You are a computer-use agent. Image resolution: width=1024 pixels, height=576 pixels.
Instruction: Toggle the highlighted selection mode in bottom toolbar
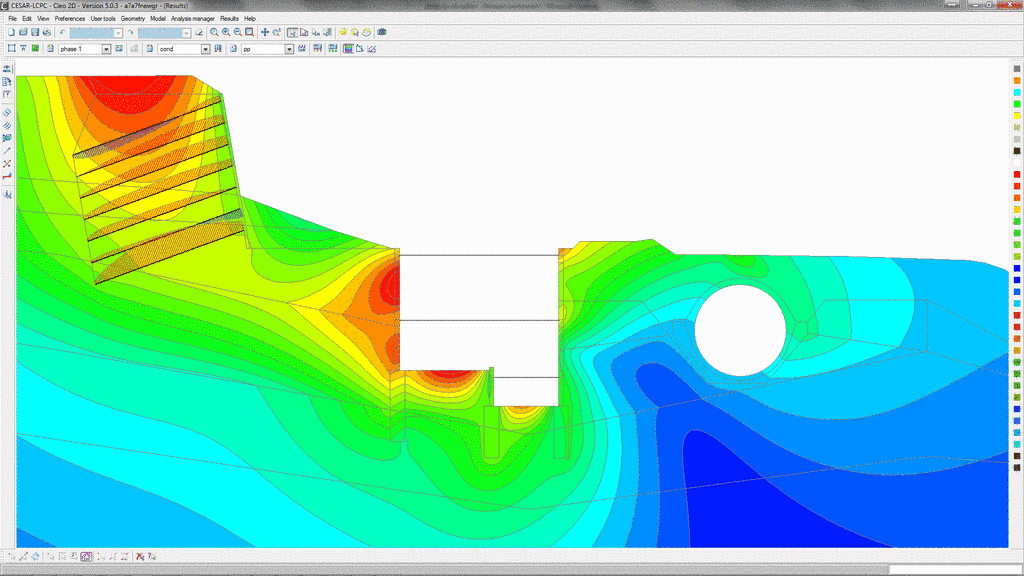coord(87,556)
